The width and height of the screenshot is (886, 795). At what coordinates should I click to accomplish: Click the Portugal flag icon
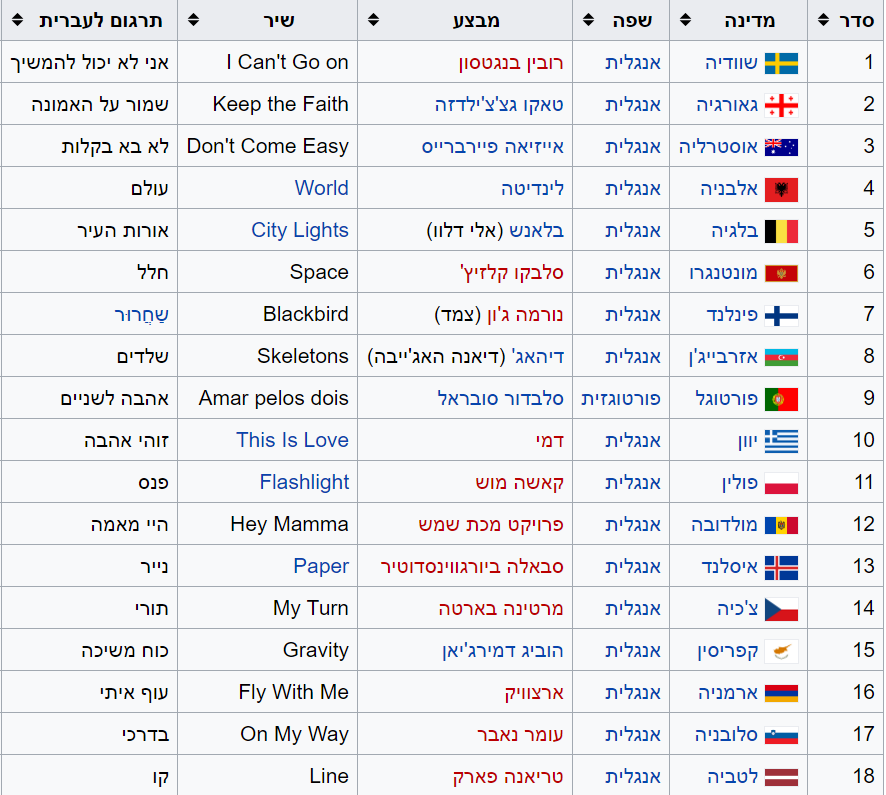(x=781, y=399)
